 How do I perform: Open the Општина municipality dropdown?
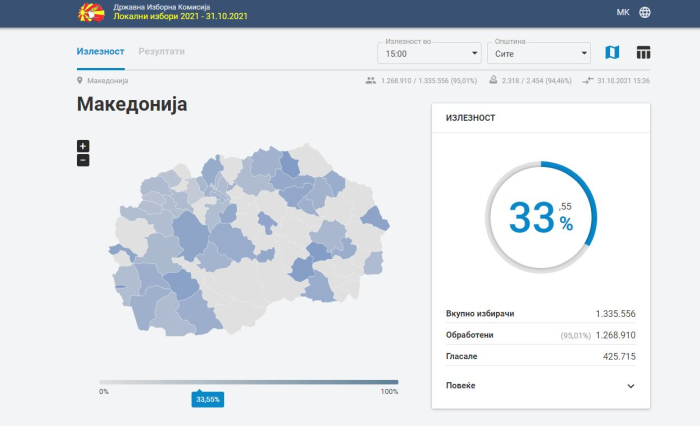[x=538, y=53]
